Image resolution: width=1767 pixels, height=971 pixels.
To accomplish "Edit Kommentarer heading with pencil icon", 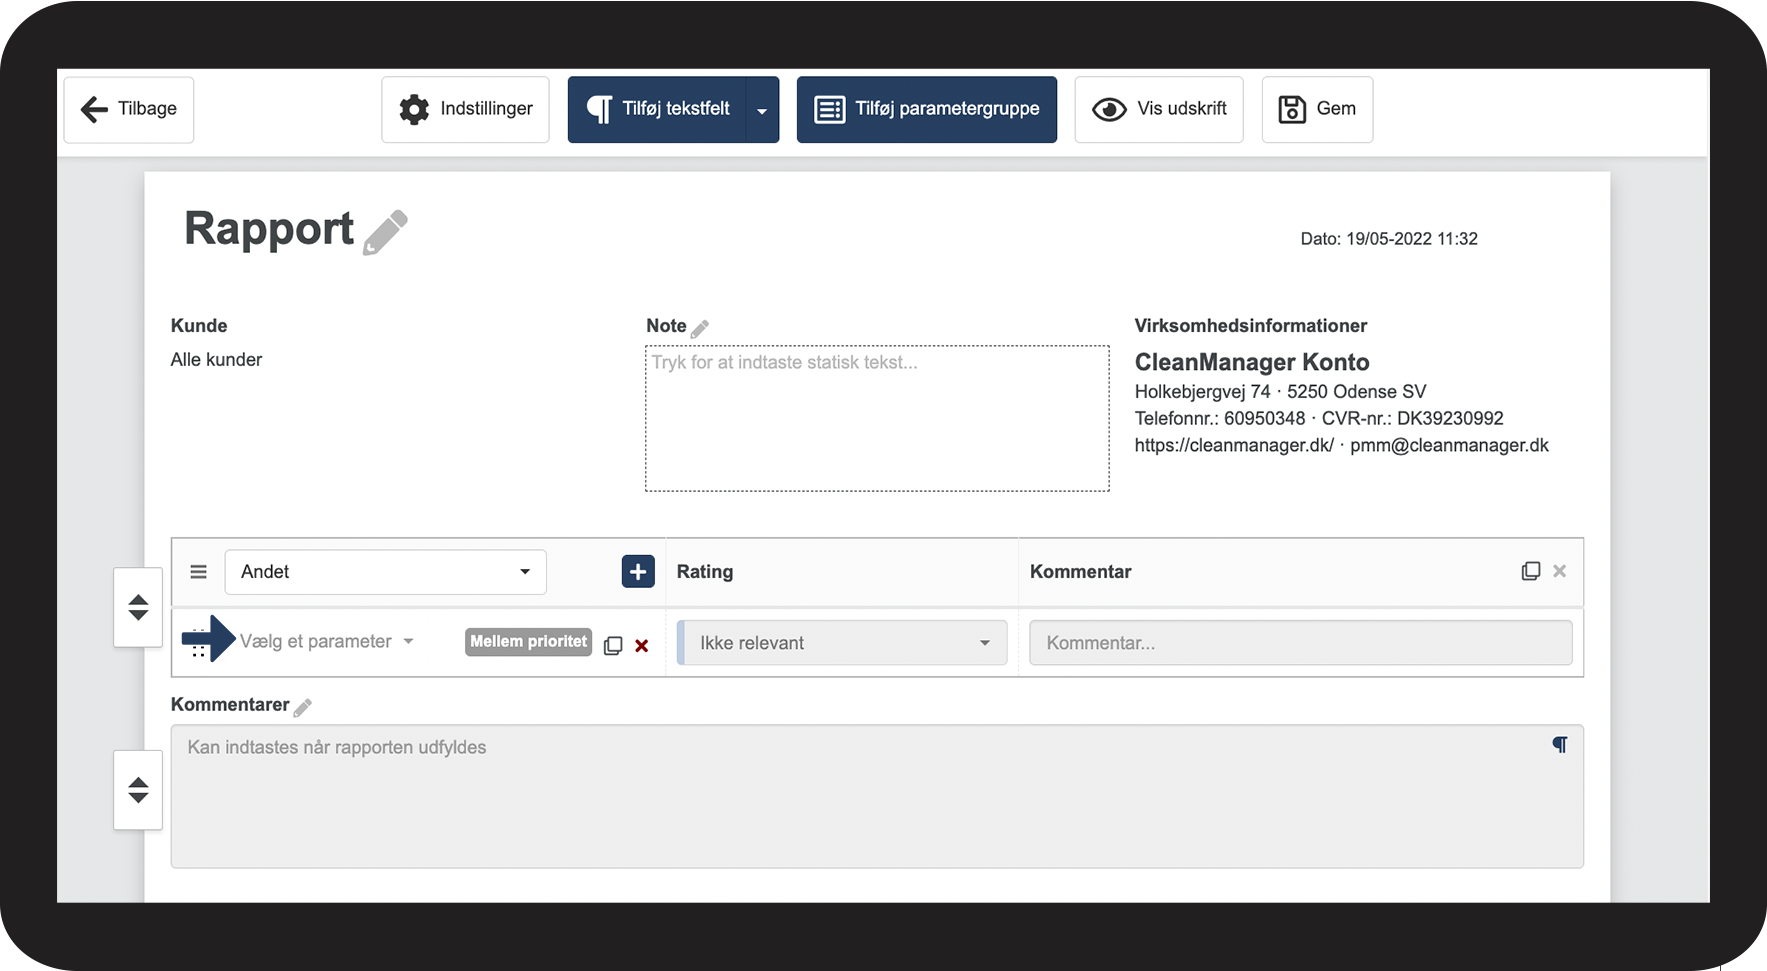I will [x=303, y=708].
